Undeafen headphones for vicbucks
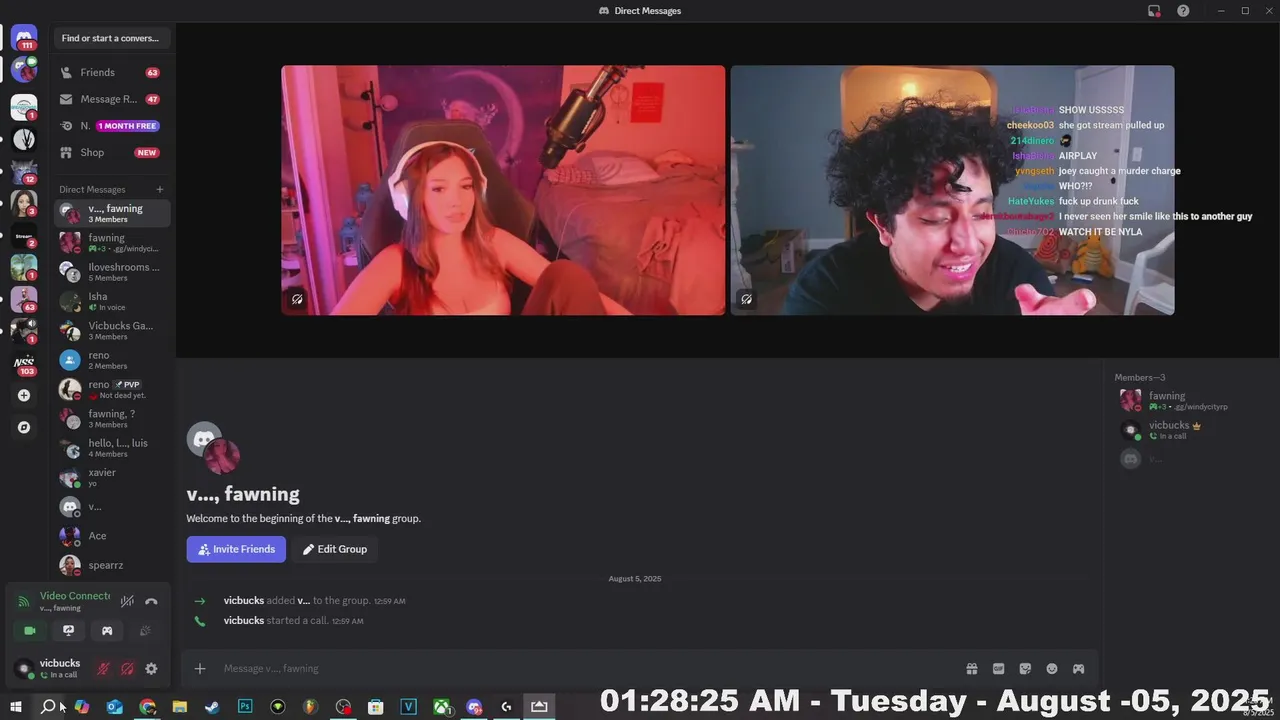Screen dimensions: 1280x720 [x=127, y=669]
